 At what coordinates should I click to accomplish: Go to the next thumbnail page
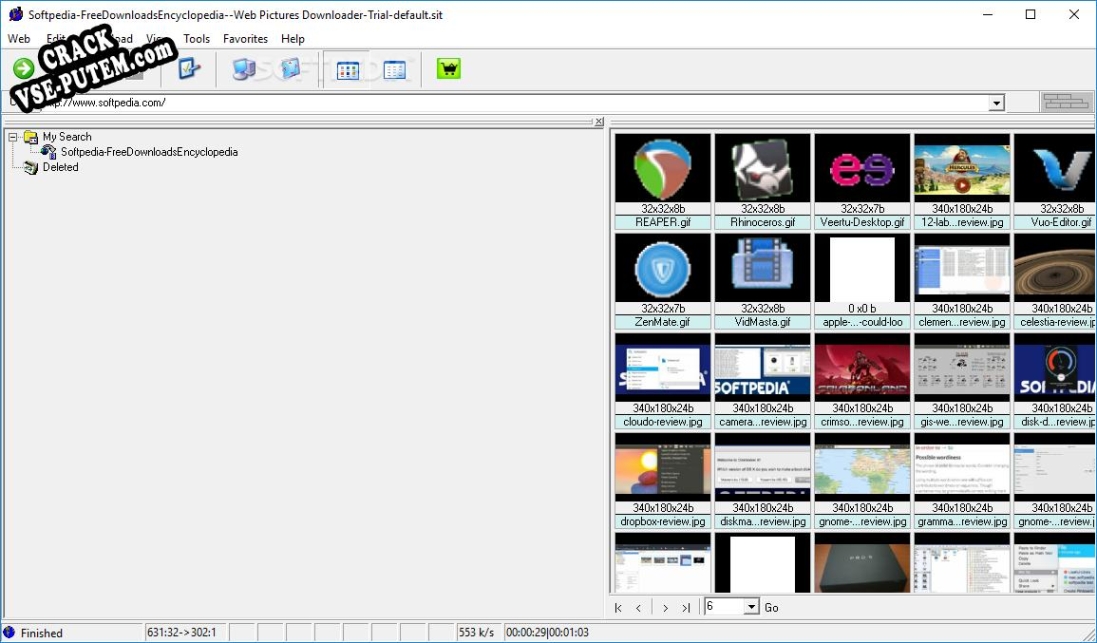click(664, 606)
